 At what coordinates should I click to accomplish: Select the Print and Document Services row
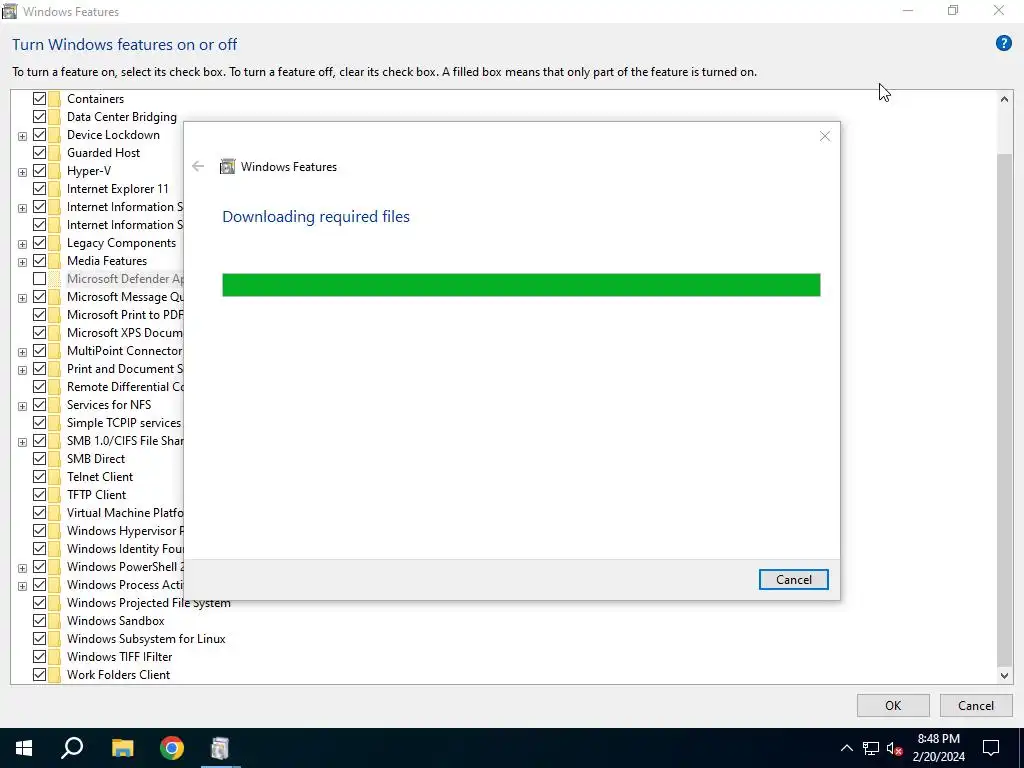[x=125, y=369]
